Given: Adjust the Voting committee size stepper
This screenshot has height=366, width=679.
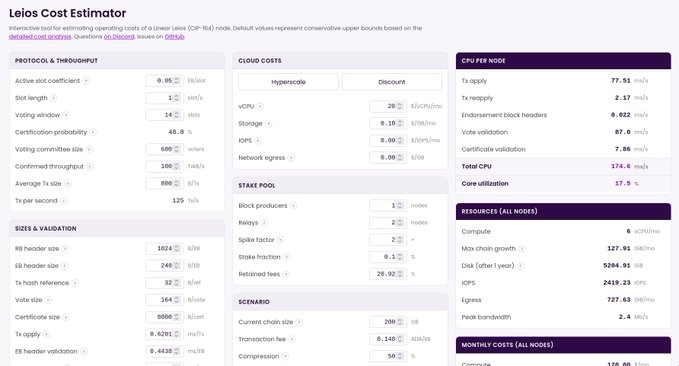Looking at the screenshot, I should [x=177, y=149].
